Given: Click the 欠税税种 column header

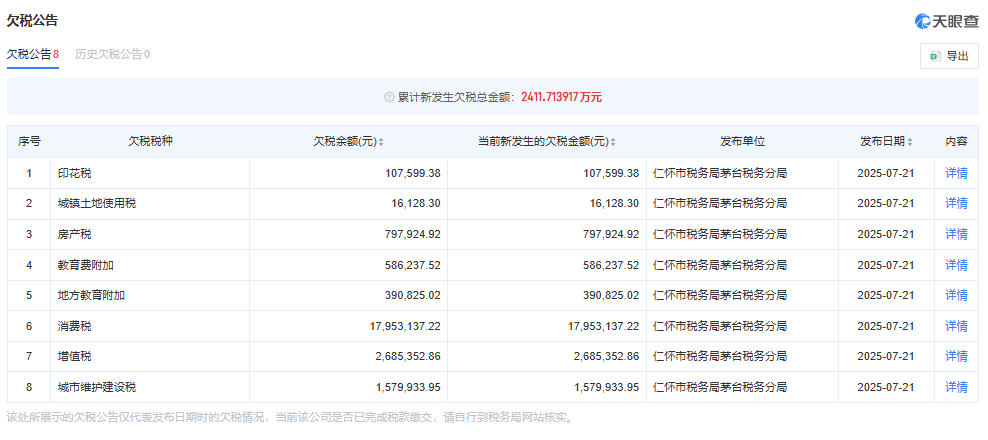Looking at the screenshot, I should [x=150, y=142].
